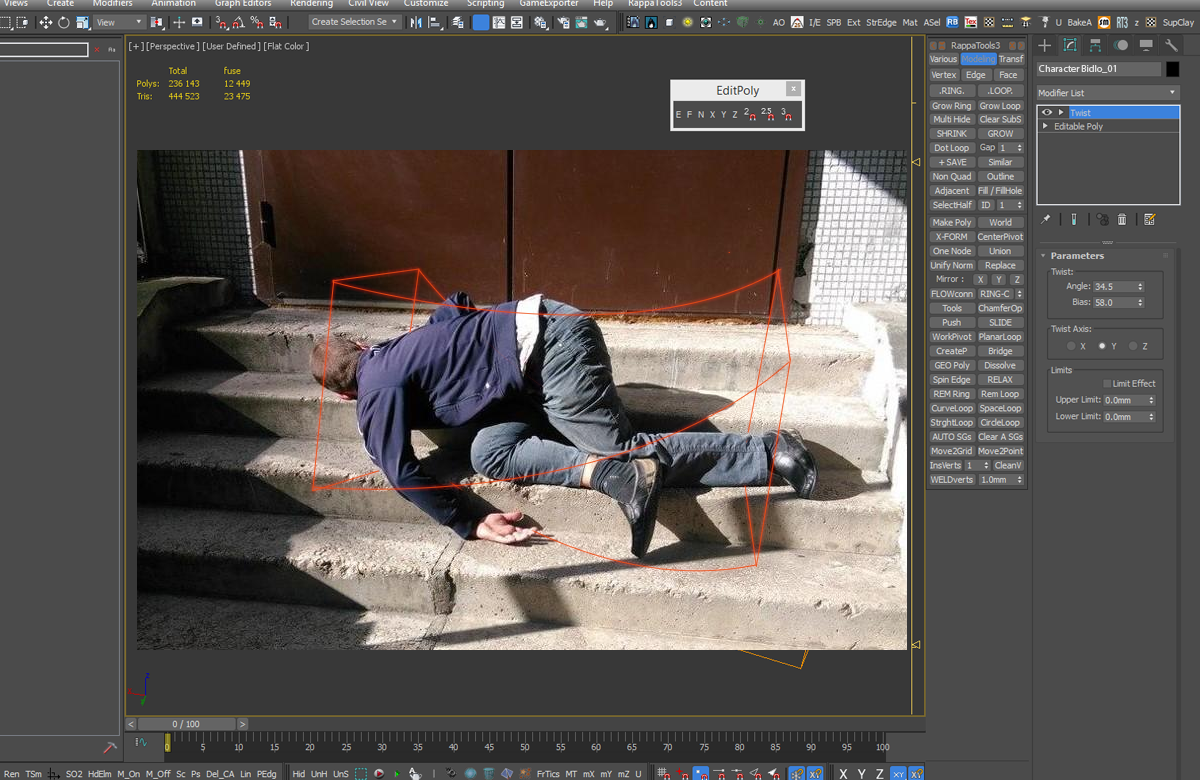
Task: Switch to the Modeling tab in RappaTools3
Action: 978,59
